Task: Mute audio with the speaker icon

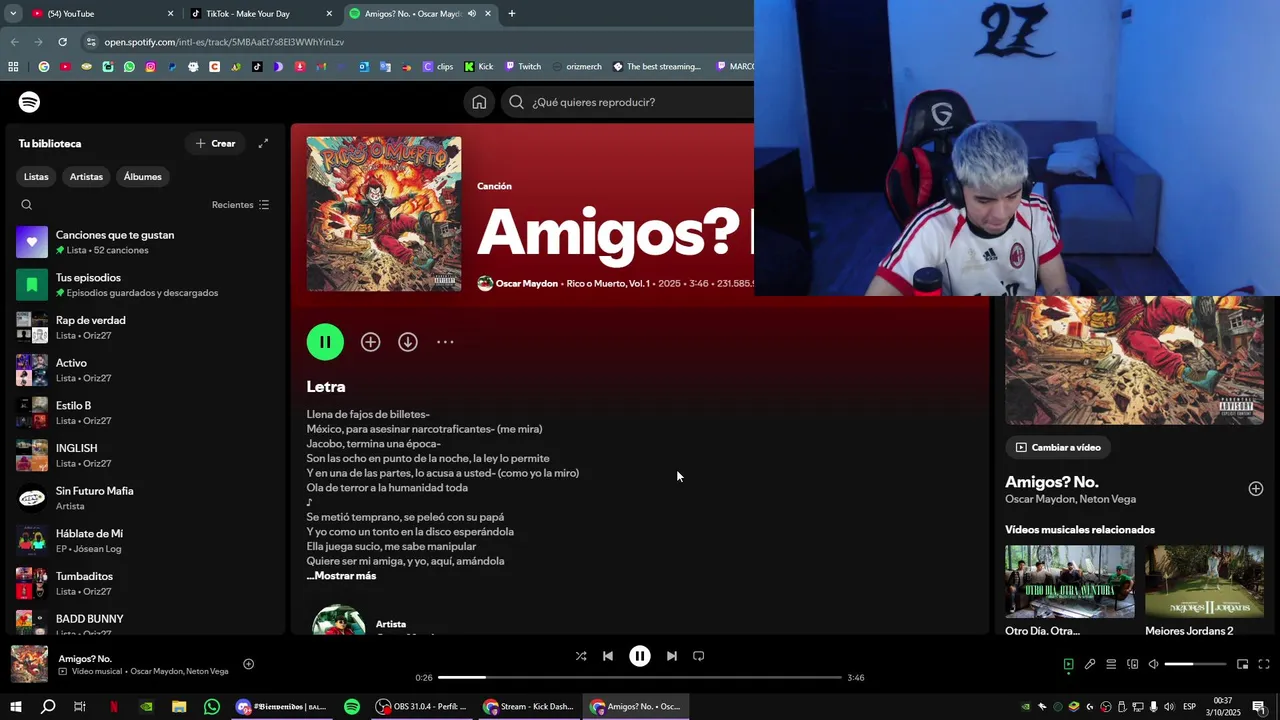Action: (1153, 664)
